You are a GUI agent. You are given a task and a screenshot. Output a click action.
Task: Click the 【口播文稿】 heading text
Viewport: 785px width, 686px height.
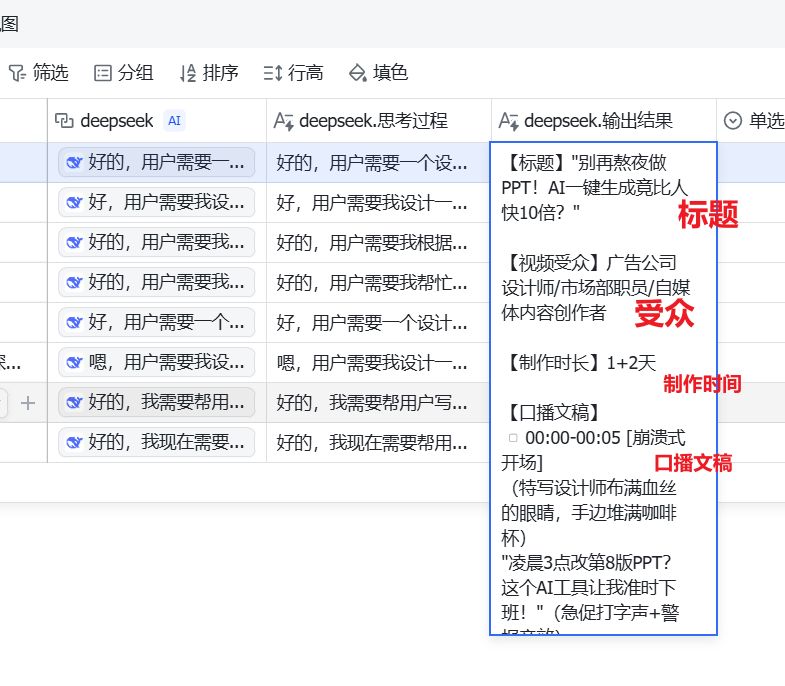pyautogui.click(x=554, y=413)
